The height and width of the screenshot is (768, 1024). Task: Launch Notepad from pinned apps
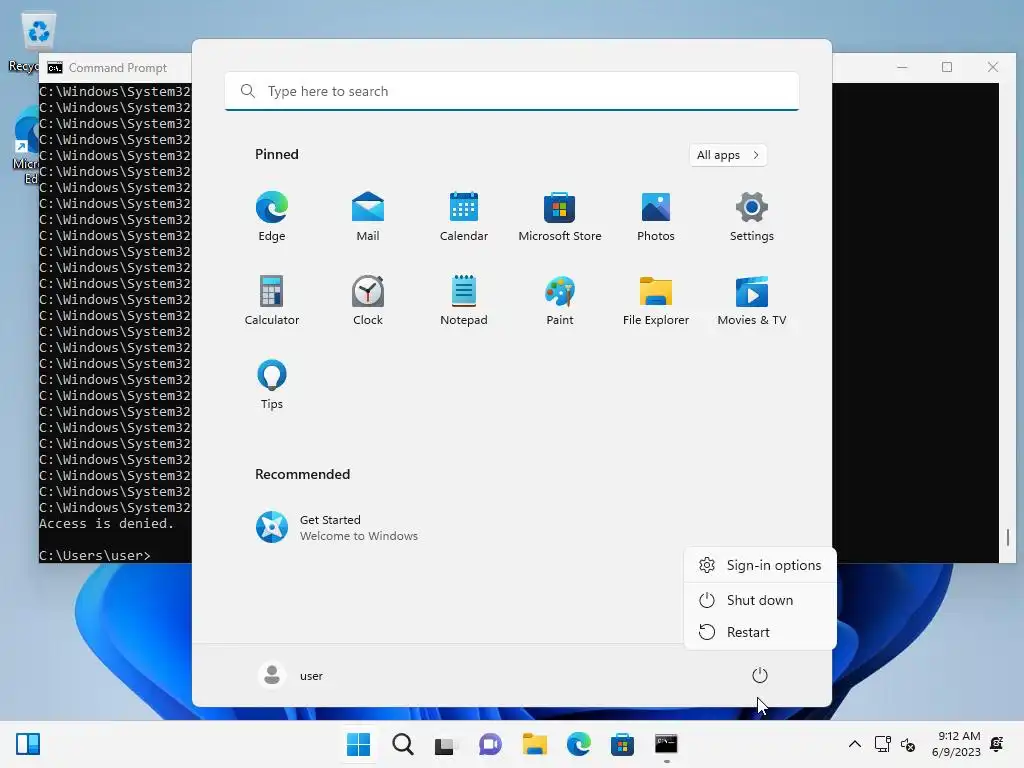coord(464,300)
